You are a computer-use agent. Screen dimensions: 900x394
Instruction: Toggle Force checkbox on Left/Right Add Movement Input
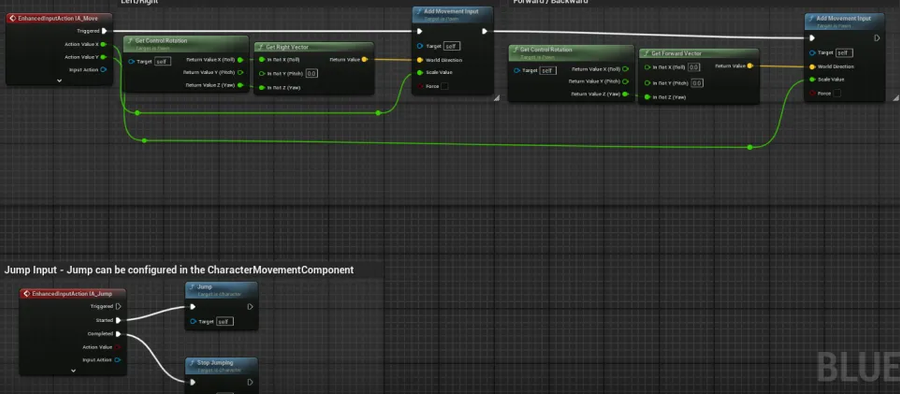coord(445,86)
